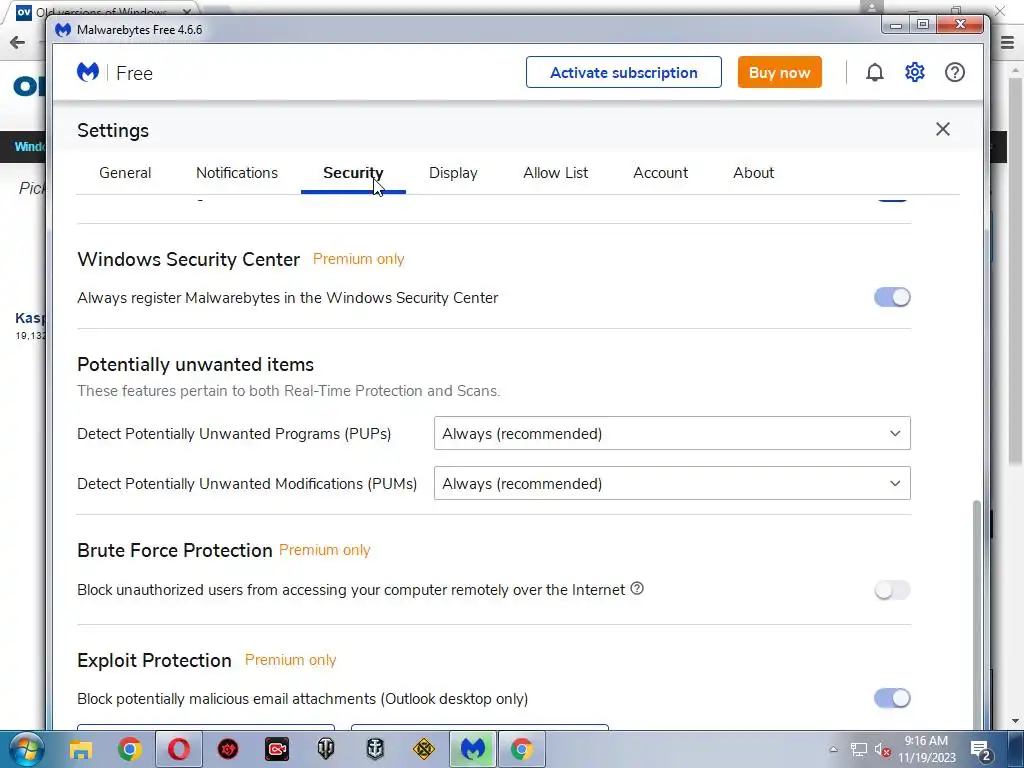Open the Allow List tab

pos(555,173)
